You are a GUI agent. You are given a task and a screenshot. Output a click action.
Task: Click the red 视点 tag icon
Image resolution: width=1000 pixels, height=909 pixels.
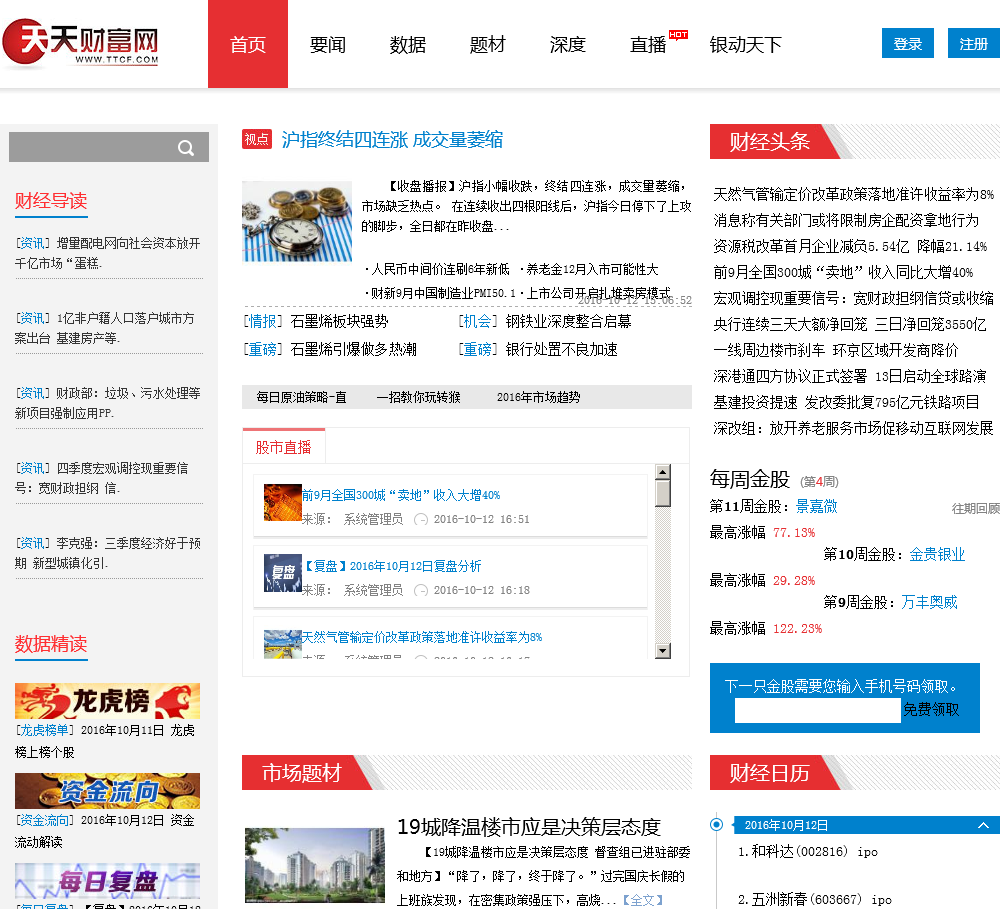(257, 139)
